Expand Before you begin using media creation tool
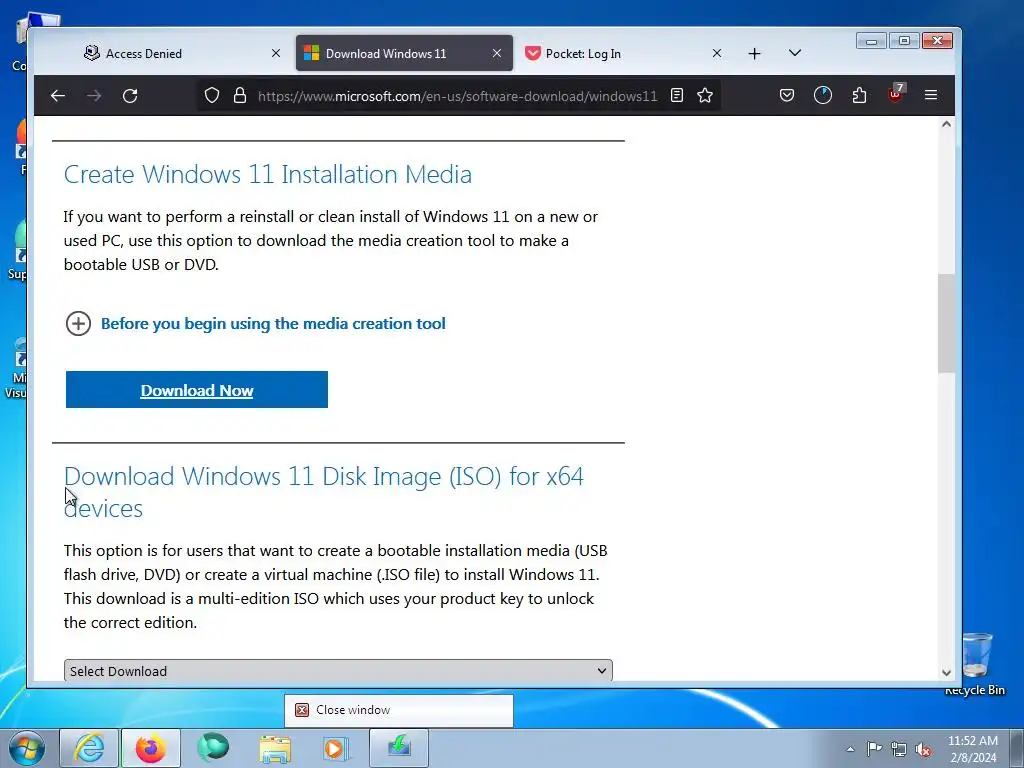The image size is (1024, 768). [255, 323]
